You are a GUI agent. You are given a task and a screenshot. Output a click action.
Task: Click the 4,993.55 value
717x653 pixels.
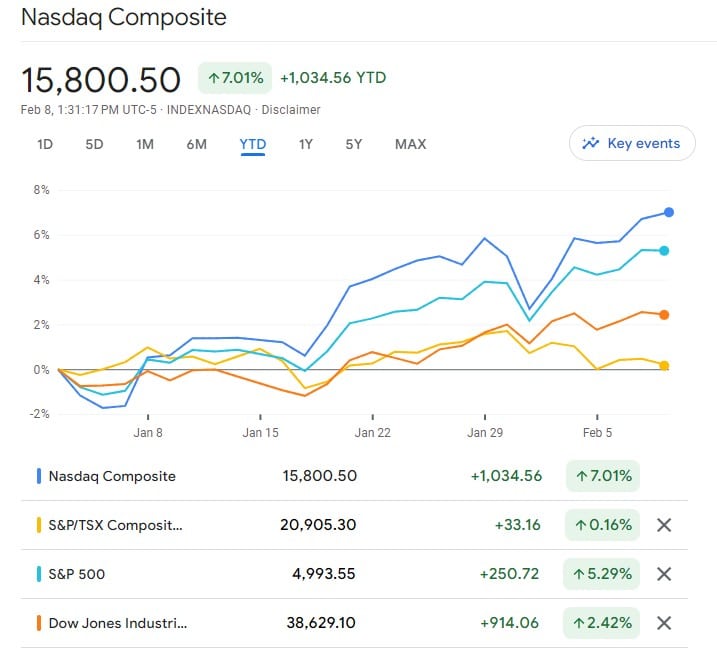coord(324,574)
